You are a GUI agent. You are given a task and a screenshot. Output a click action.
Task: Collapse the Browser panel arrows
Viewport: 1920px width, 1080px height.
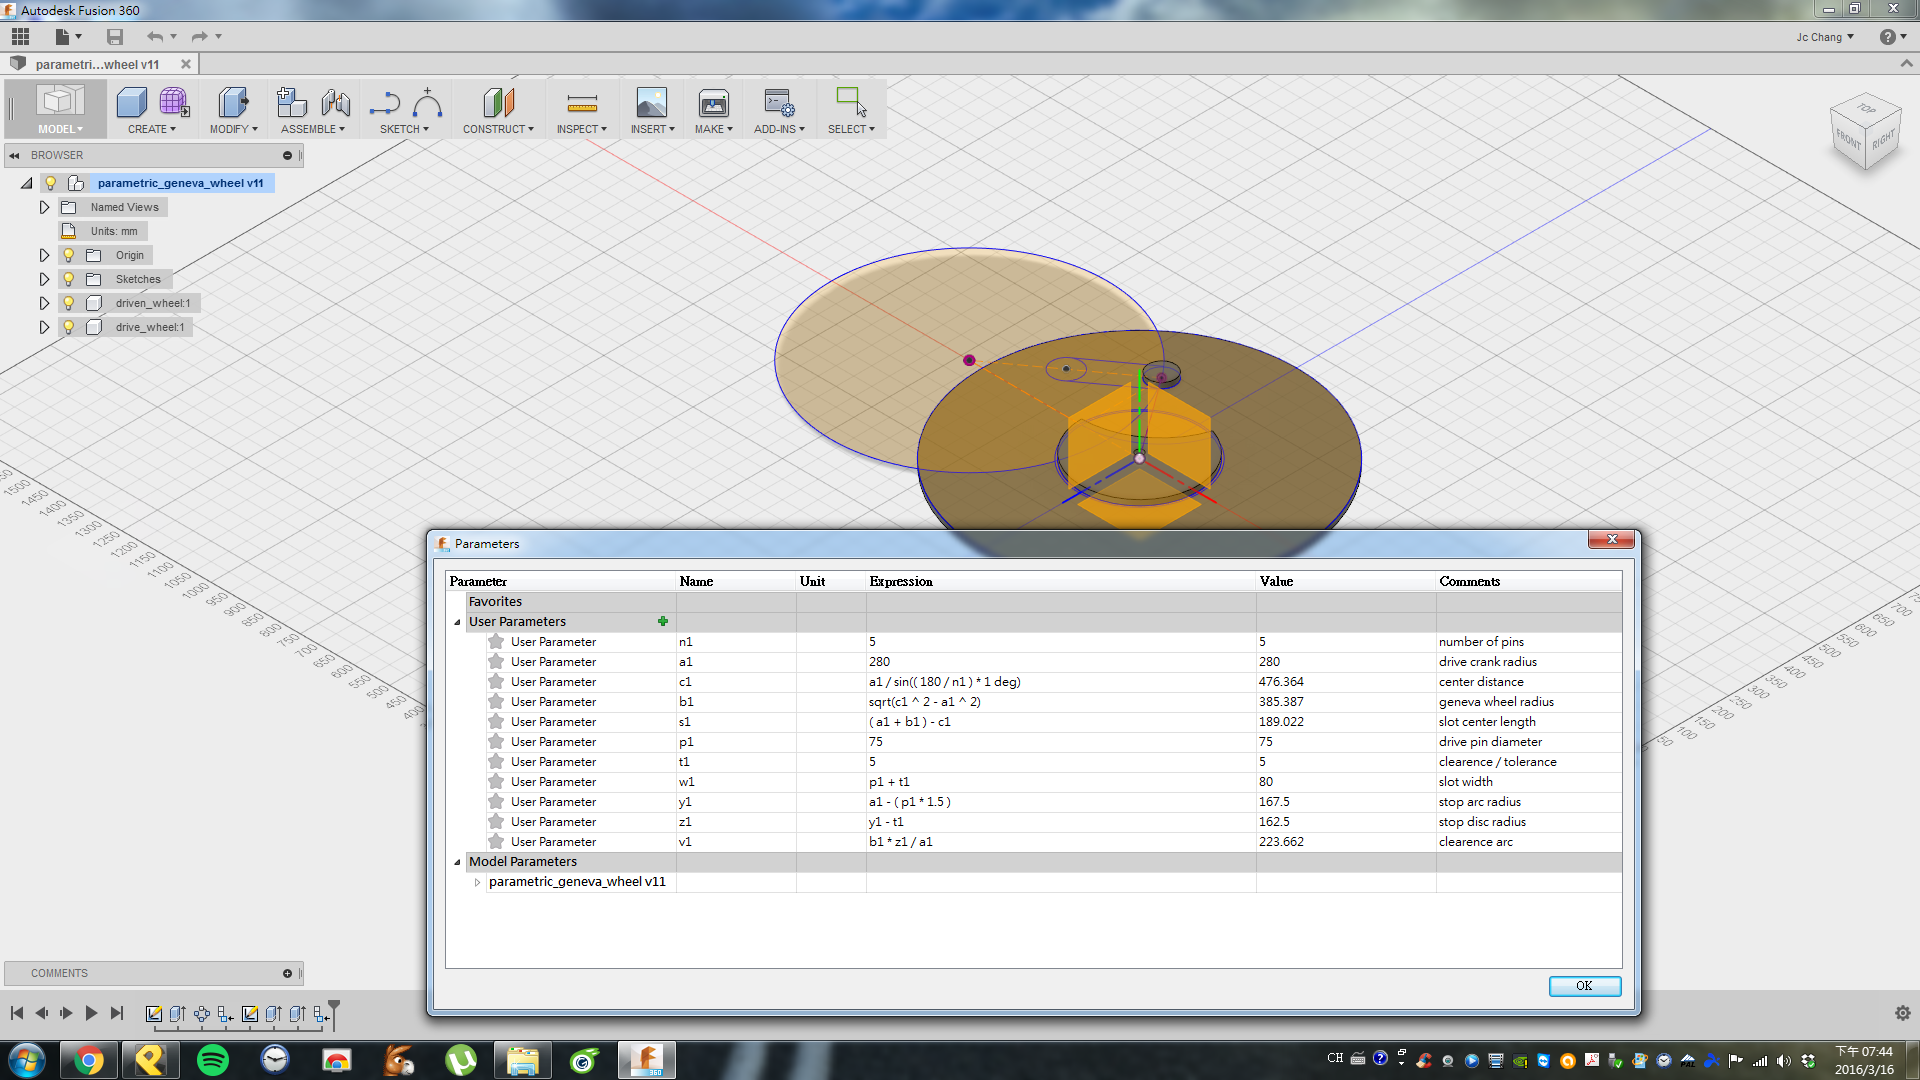coord(15,155)
